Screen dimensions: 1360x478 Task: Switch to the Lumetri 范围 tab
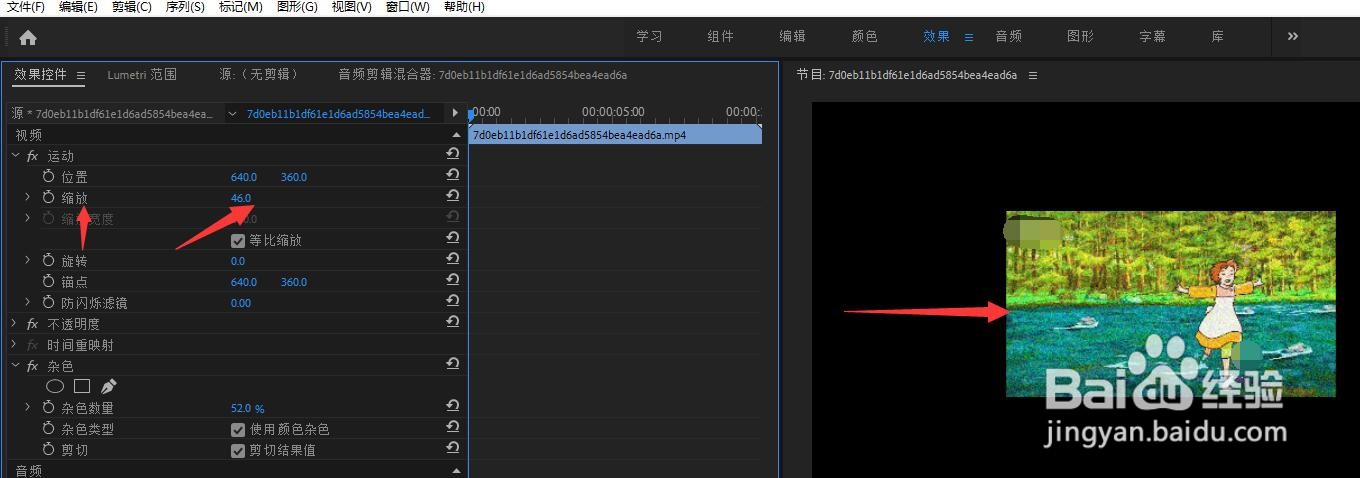142,74
